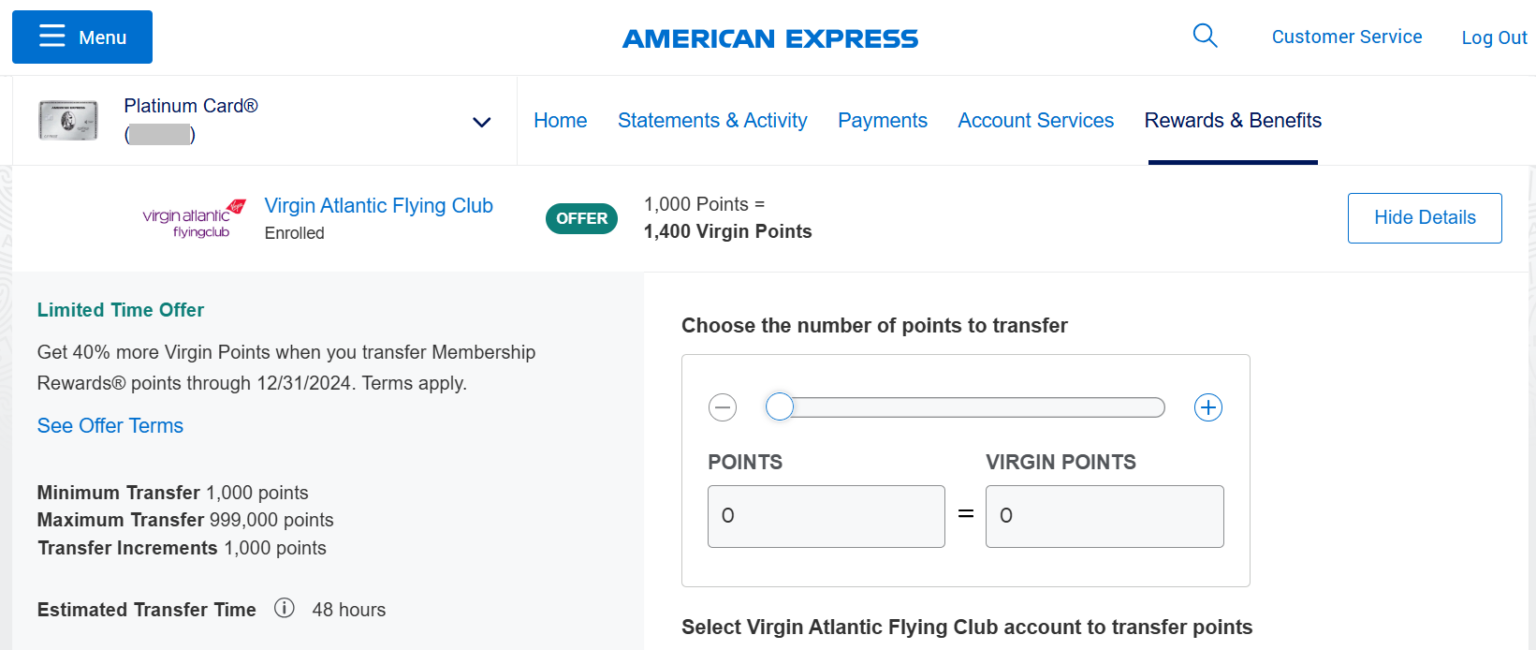
Task: Click the VIRGIN POINTS input field
Action: click(x=1104, y=516)
